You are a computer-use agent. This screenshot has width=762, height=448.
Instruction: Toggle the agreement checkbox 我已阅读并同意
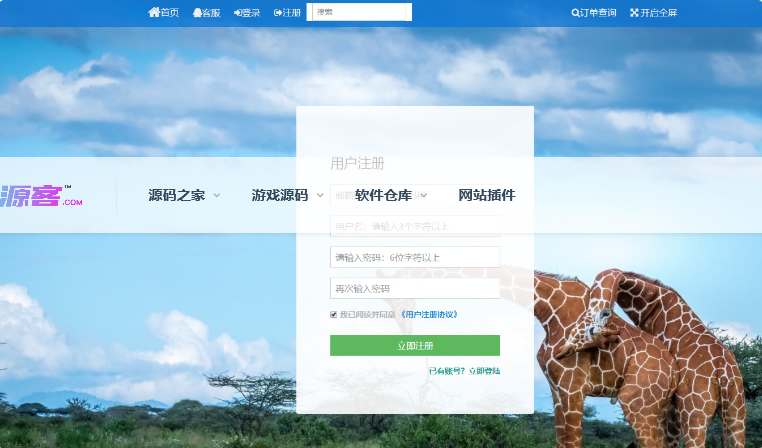[333, 314]
